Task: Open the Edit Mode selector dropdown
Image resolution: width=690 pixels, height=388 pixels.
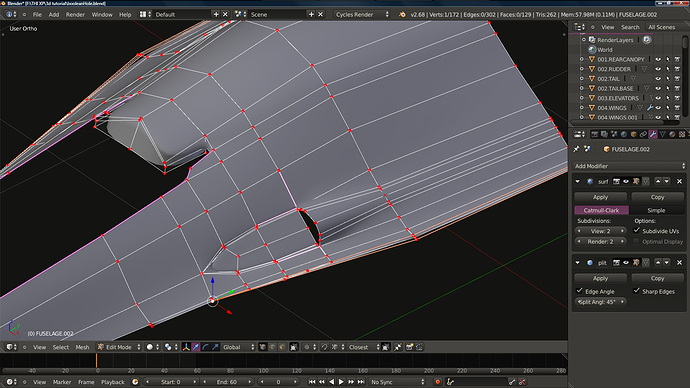Action: tap(119, 347)
